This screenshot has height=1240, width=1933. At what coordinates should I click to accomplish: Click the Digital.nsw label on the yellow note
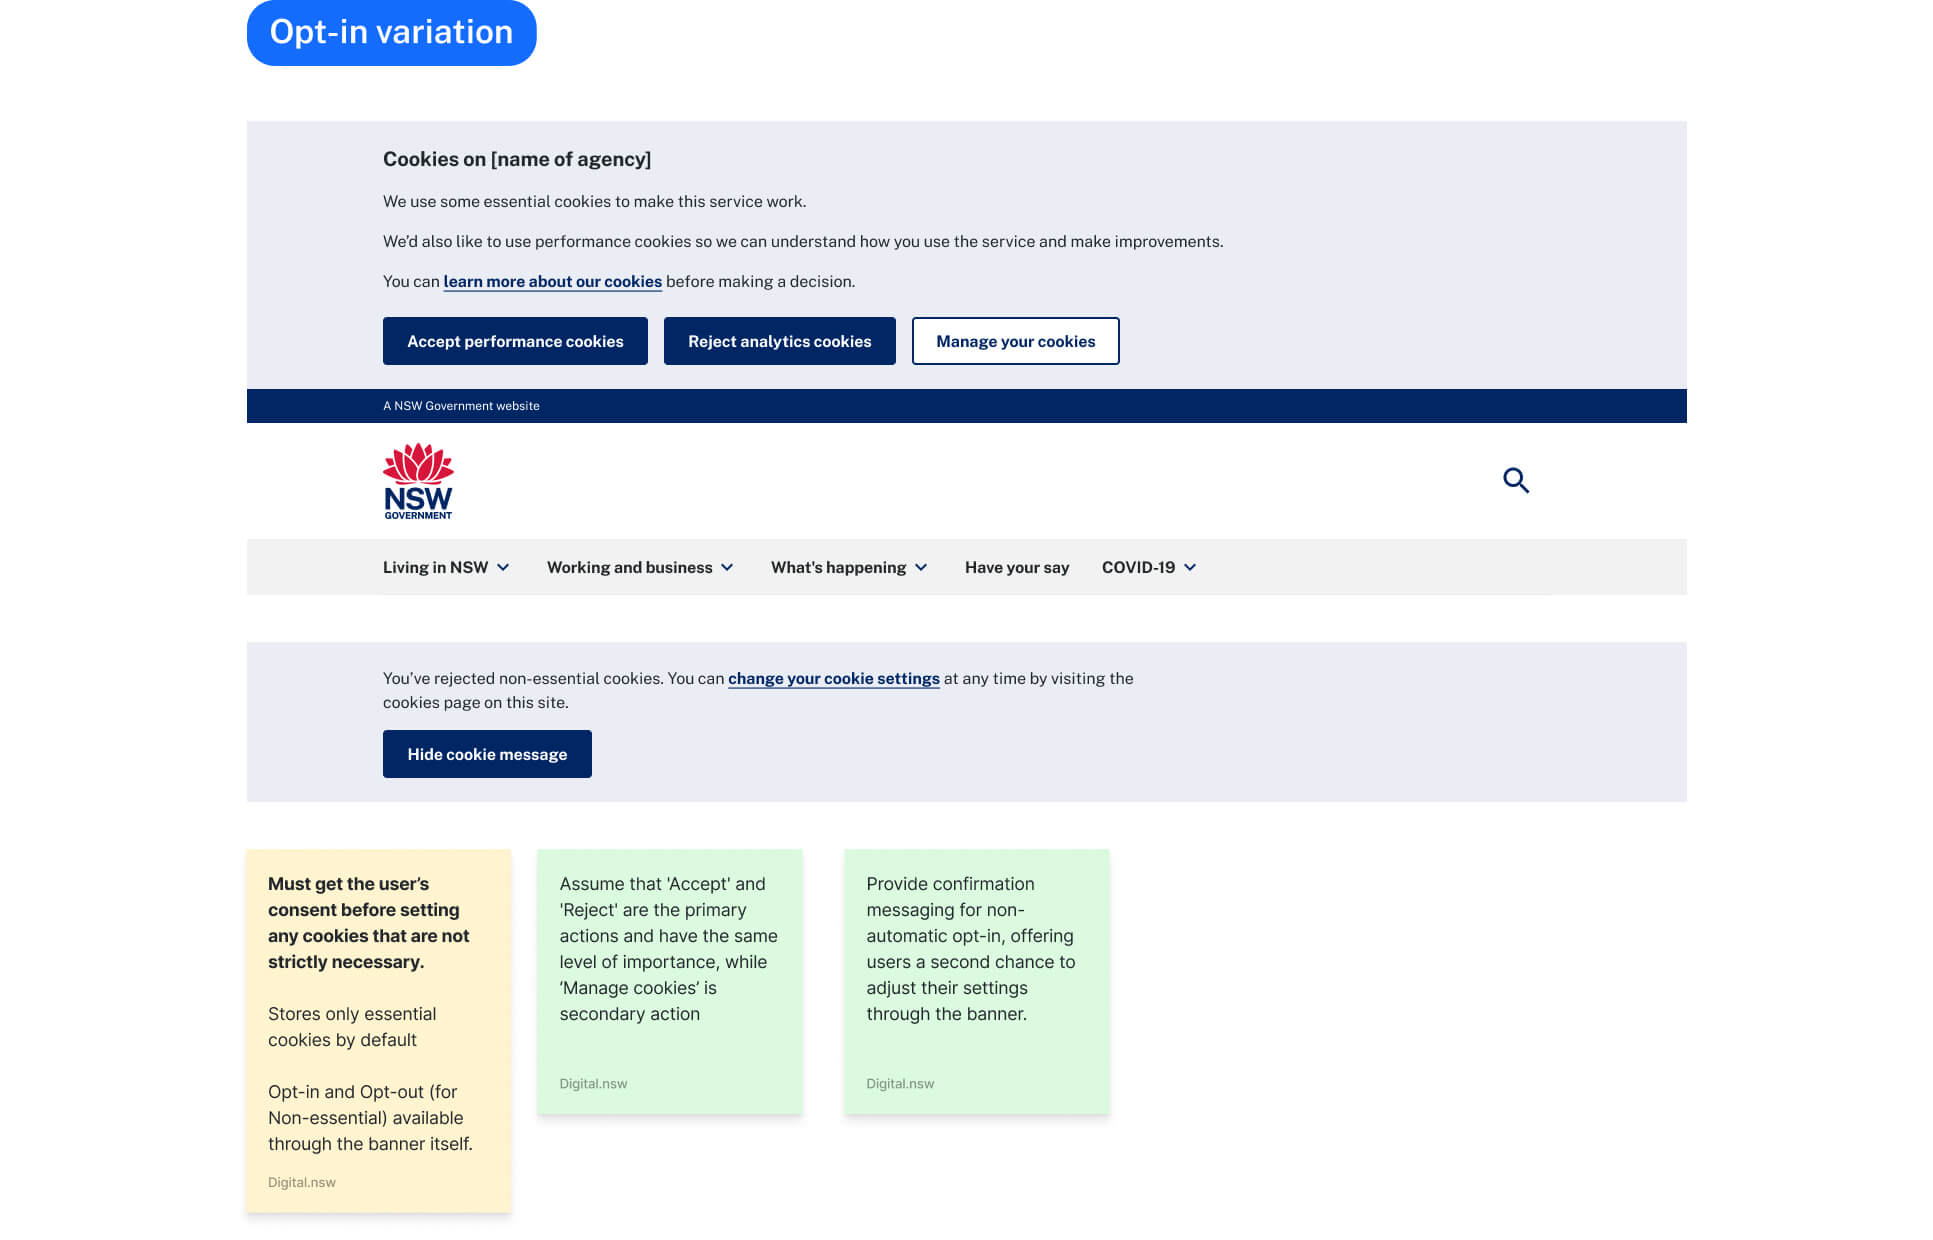pyautogui.click(x=301, y=1182)
